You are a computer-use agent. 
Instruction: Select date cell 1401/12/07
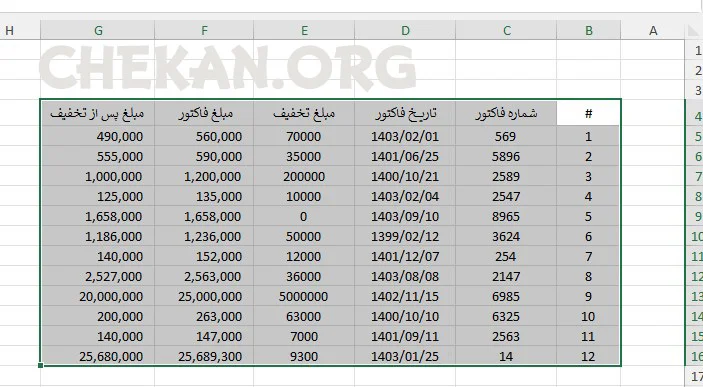click(405, 256)
